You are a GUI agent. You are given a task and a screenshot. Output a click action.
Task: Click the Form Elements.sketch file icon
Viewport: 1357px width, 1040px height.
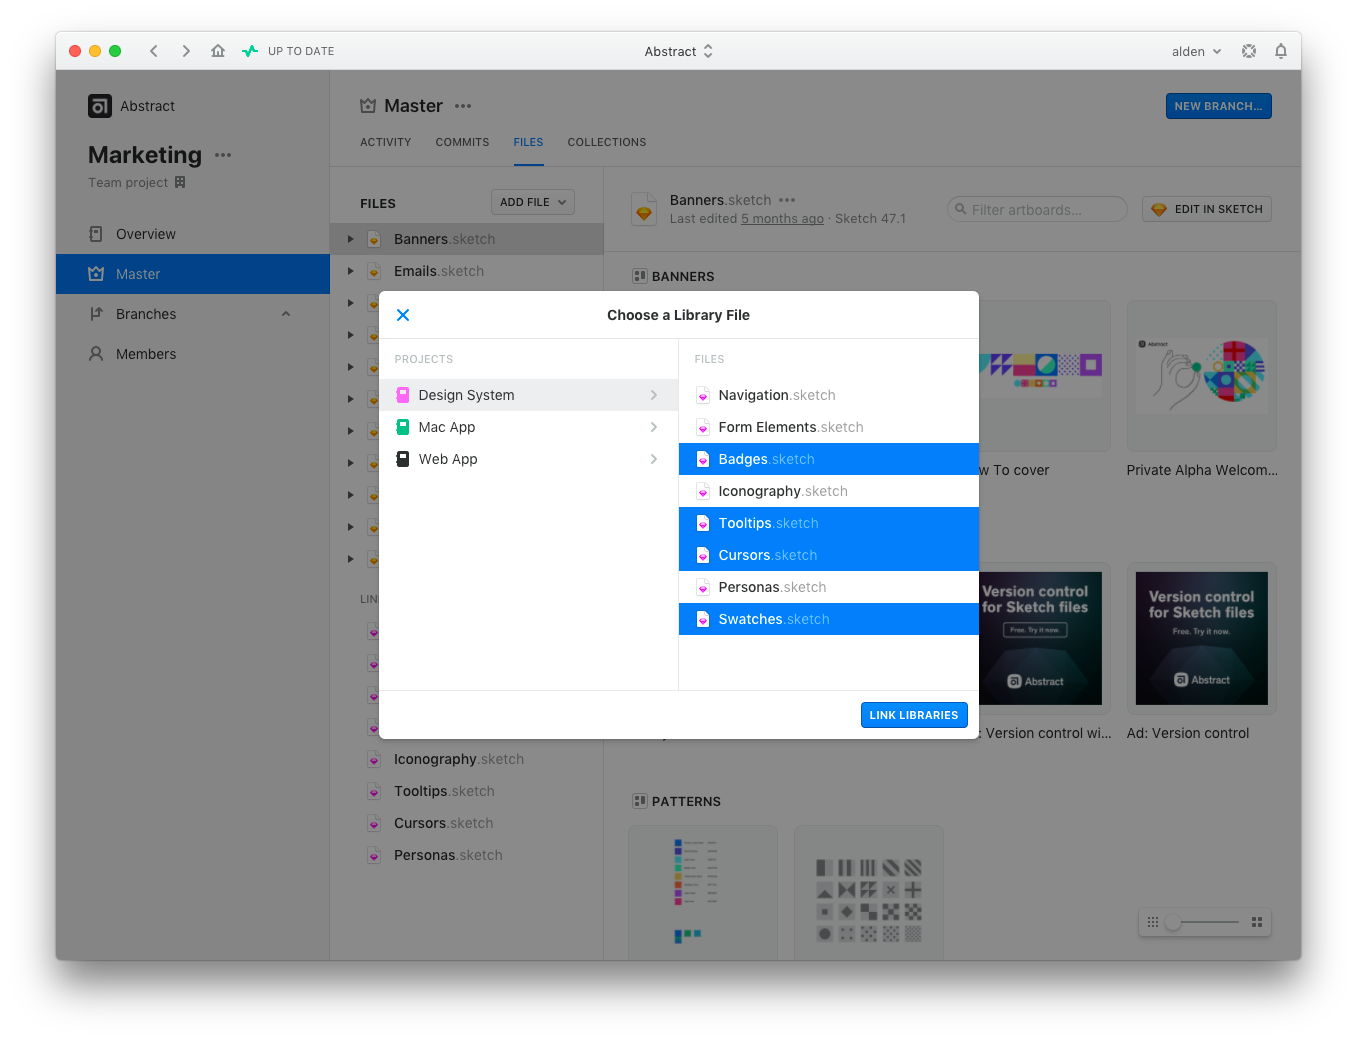(x=703, y=427)
